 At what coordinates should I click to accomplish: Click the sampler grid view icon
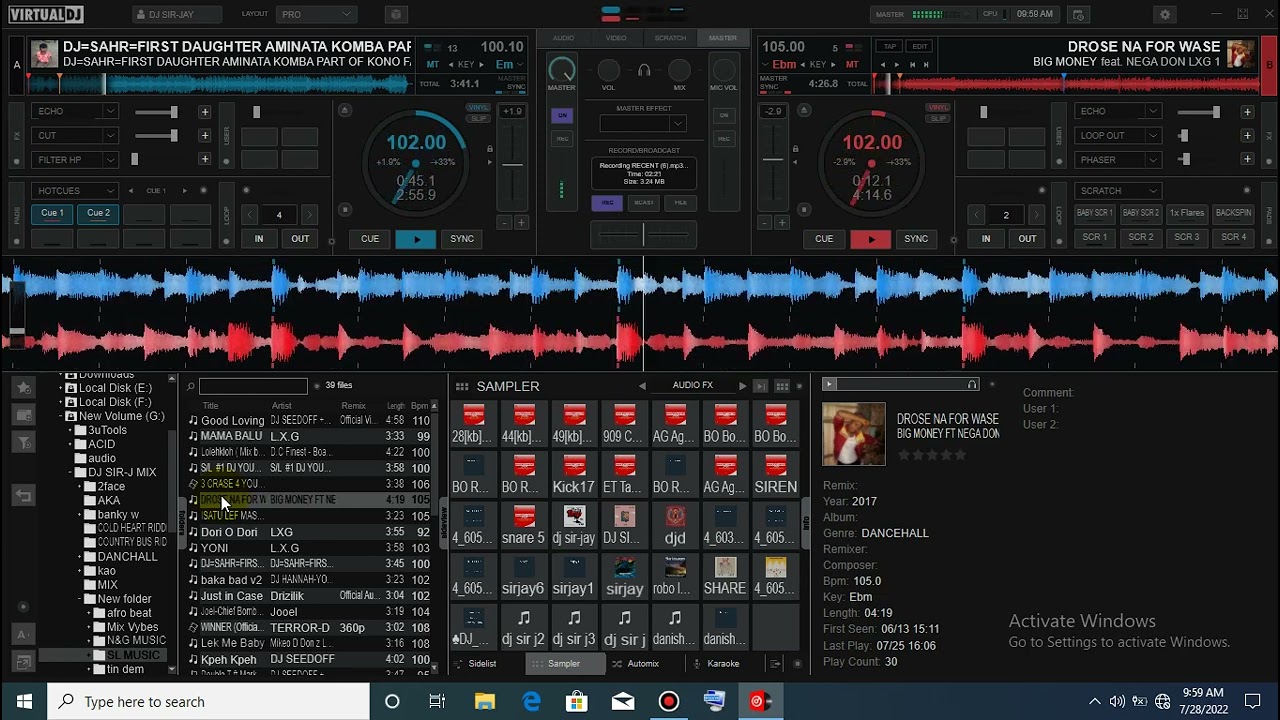click(782, 386)
